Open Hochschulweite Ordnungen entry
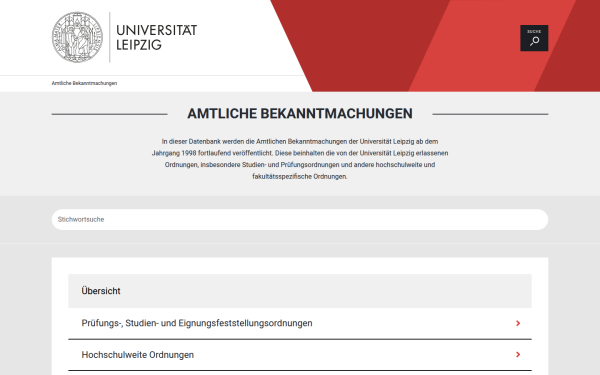The width and height of the screenshot is (600, 375). [300, 355]
